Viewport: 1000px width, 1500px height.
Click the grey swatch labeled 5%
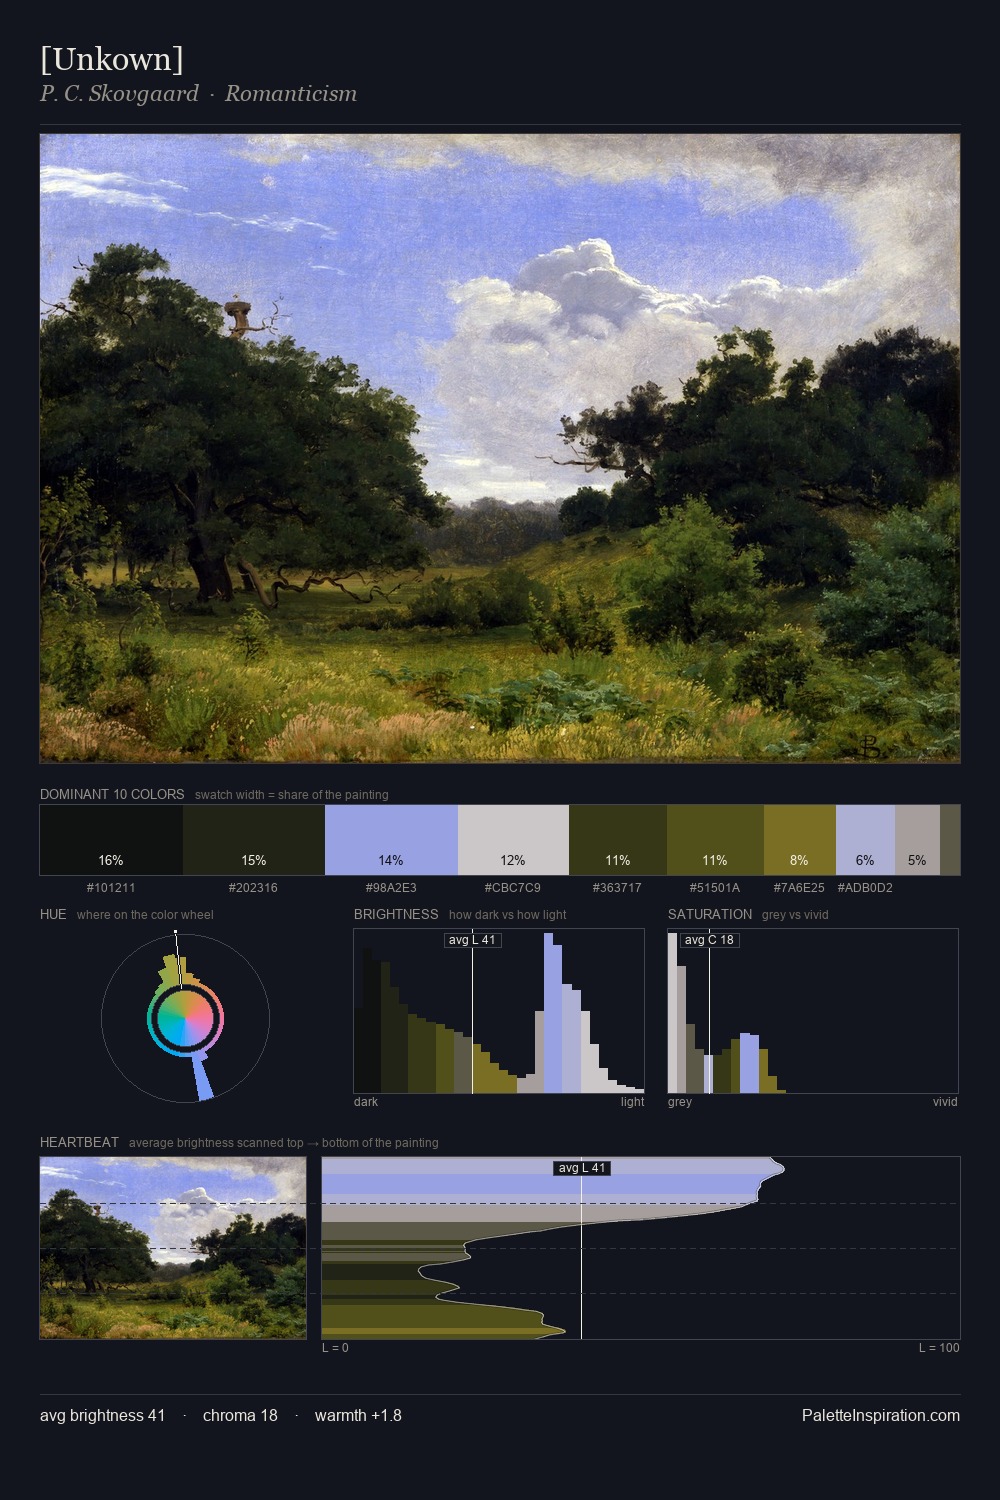coord(917,840)
